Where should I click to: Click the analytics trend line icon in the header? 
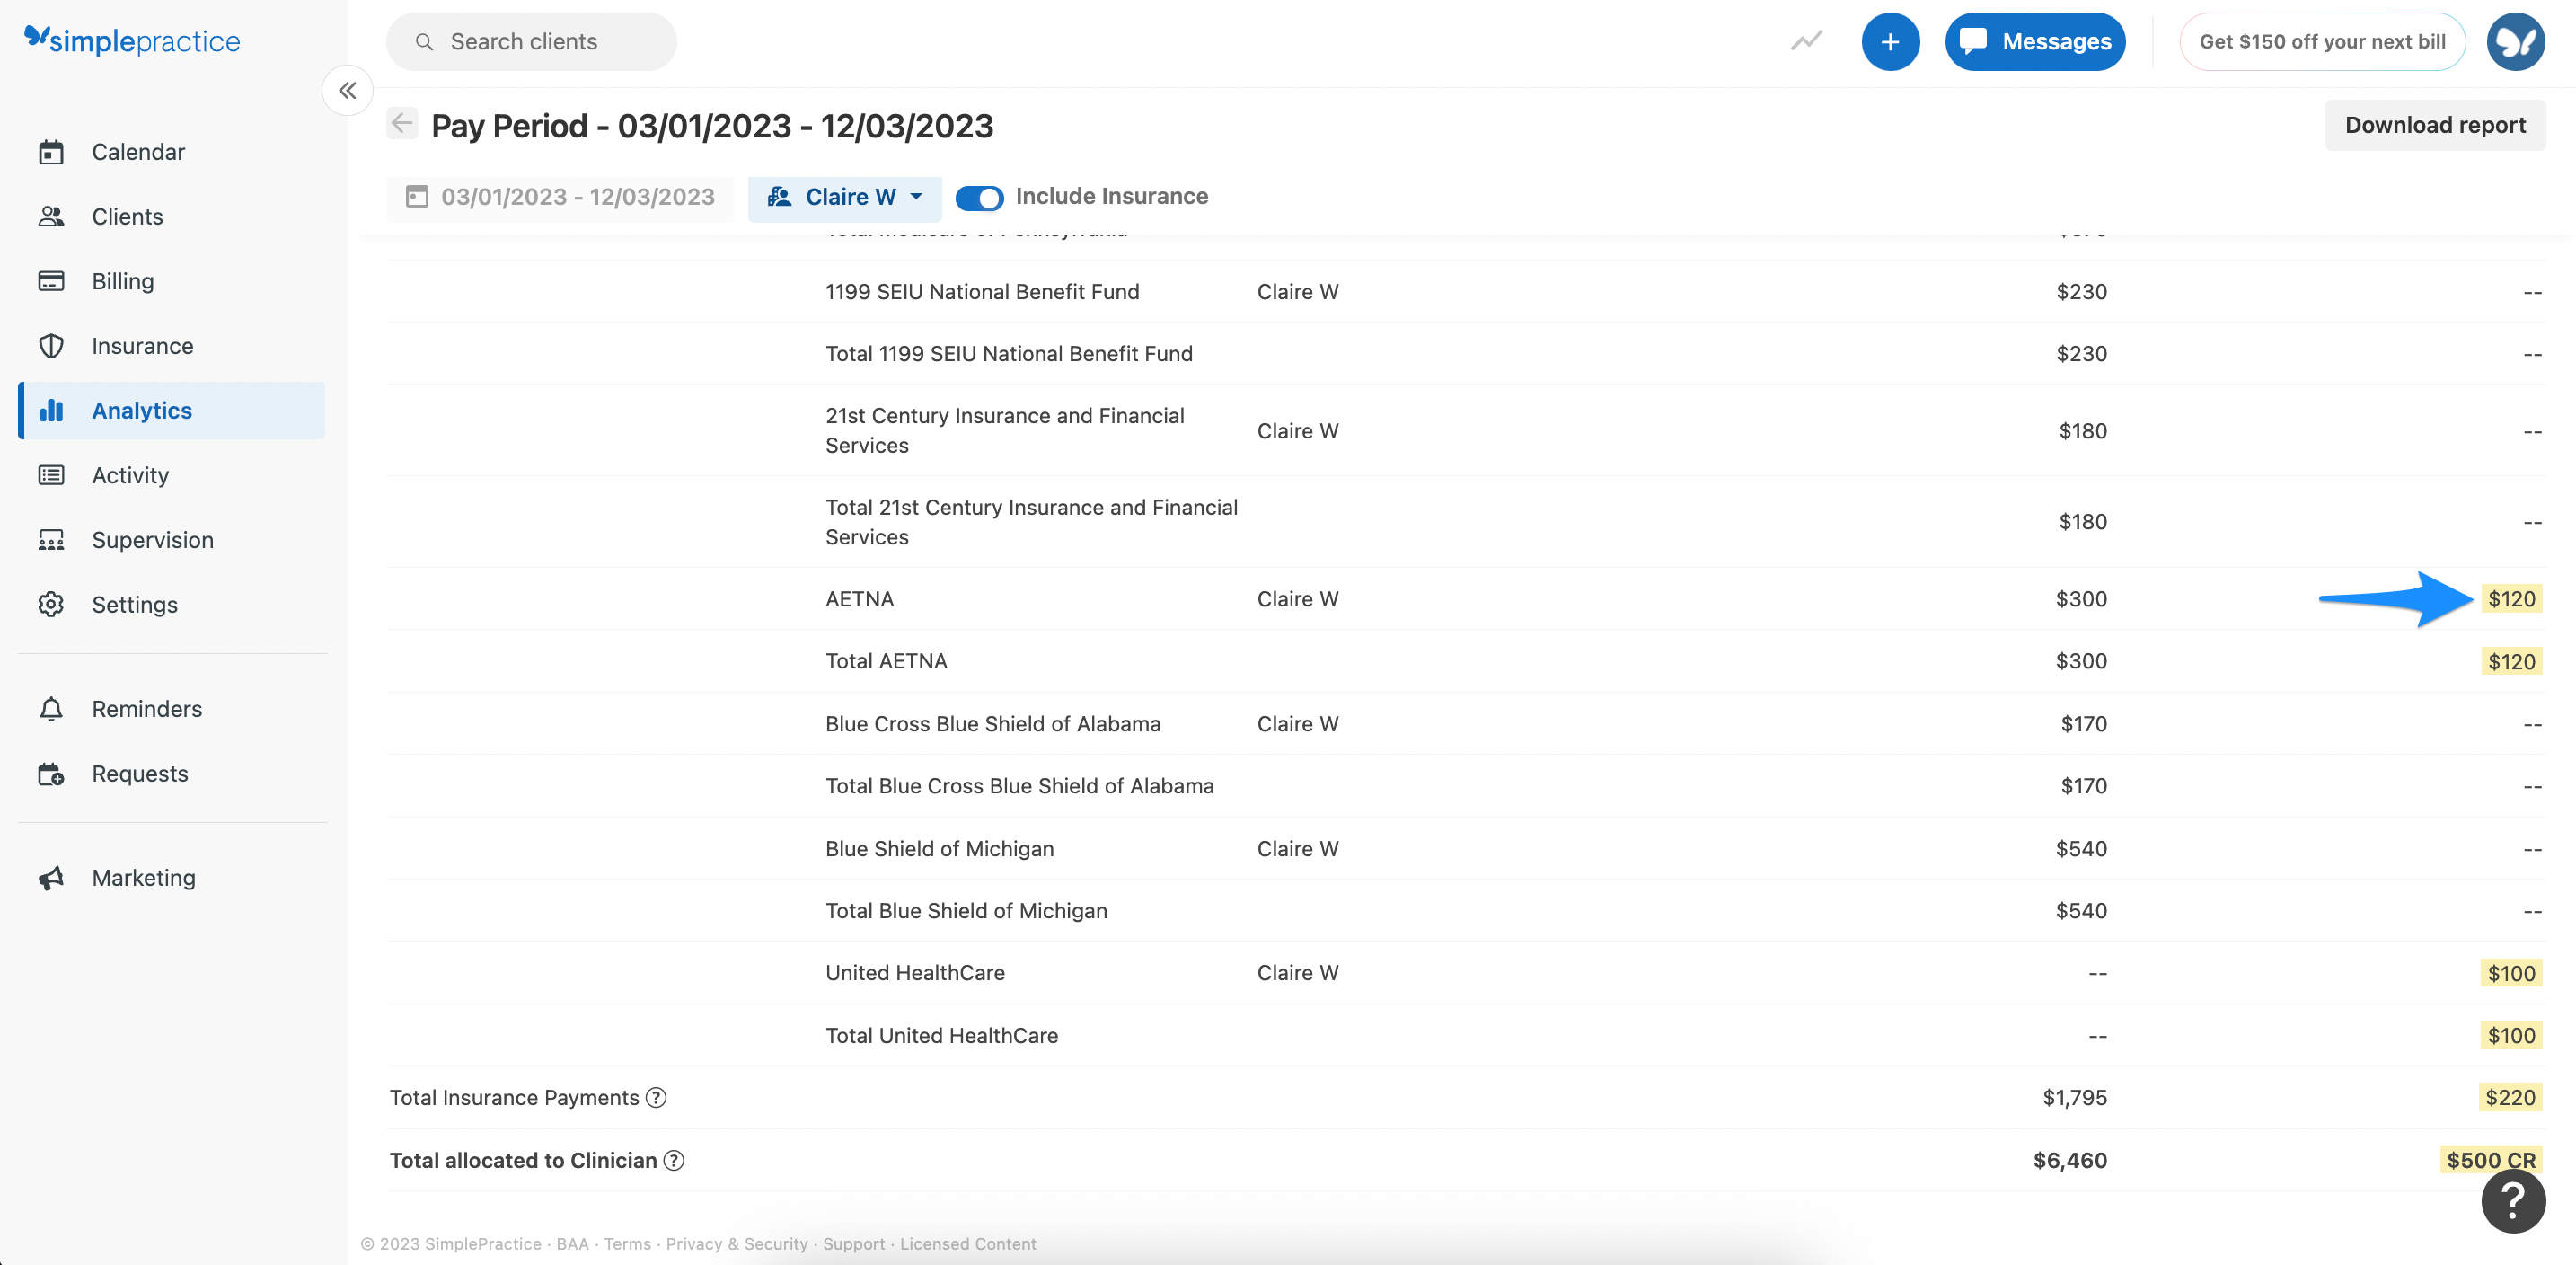pos(1806,41)
